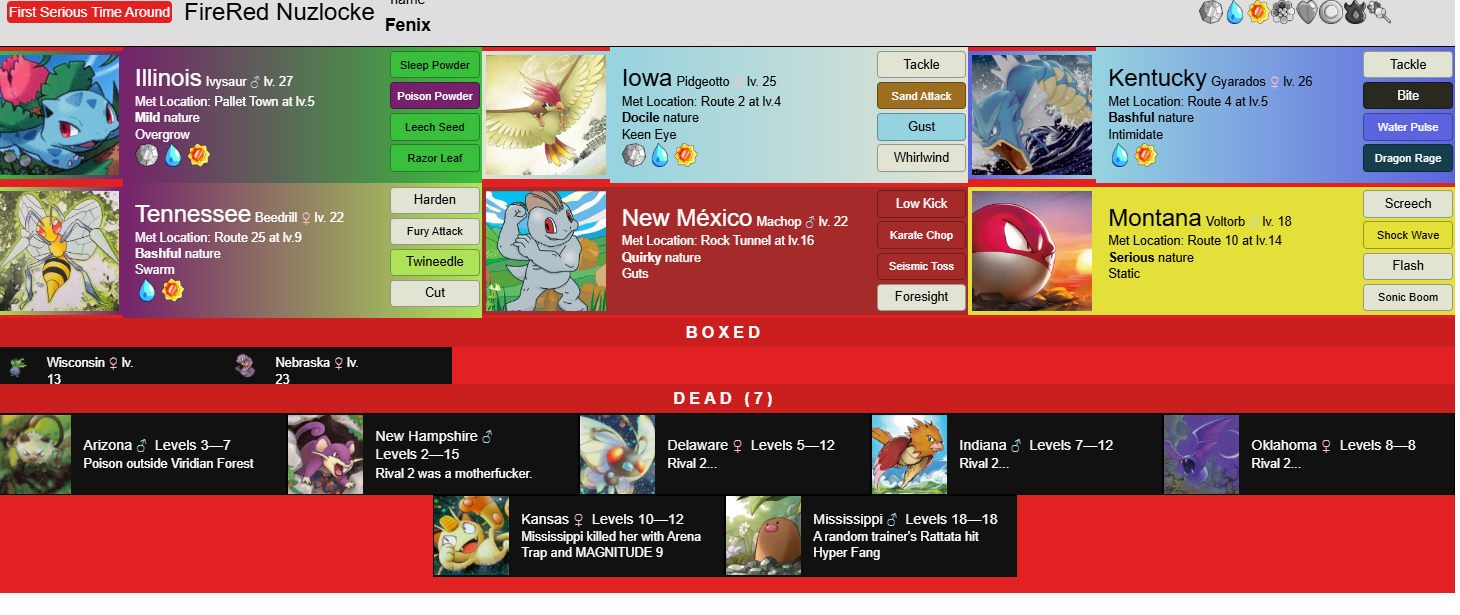This screenshot has width=1460, height=615.
Task: Click the trainer name Fenix
Action: pos(408,24)
